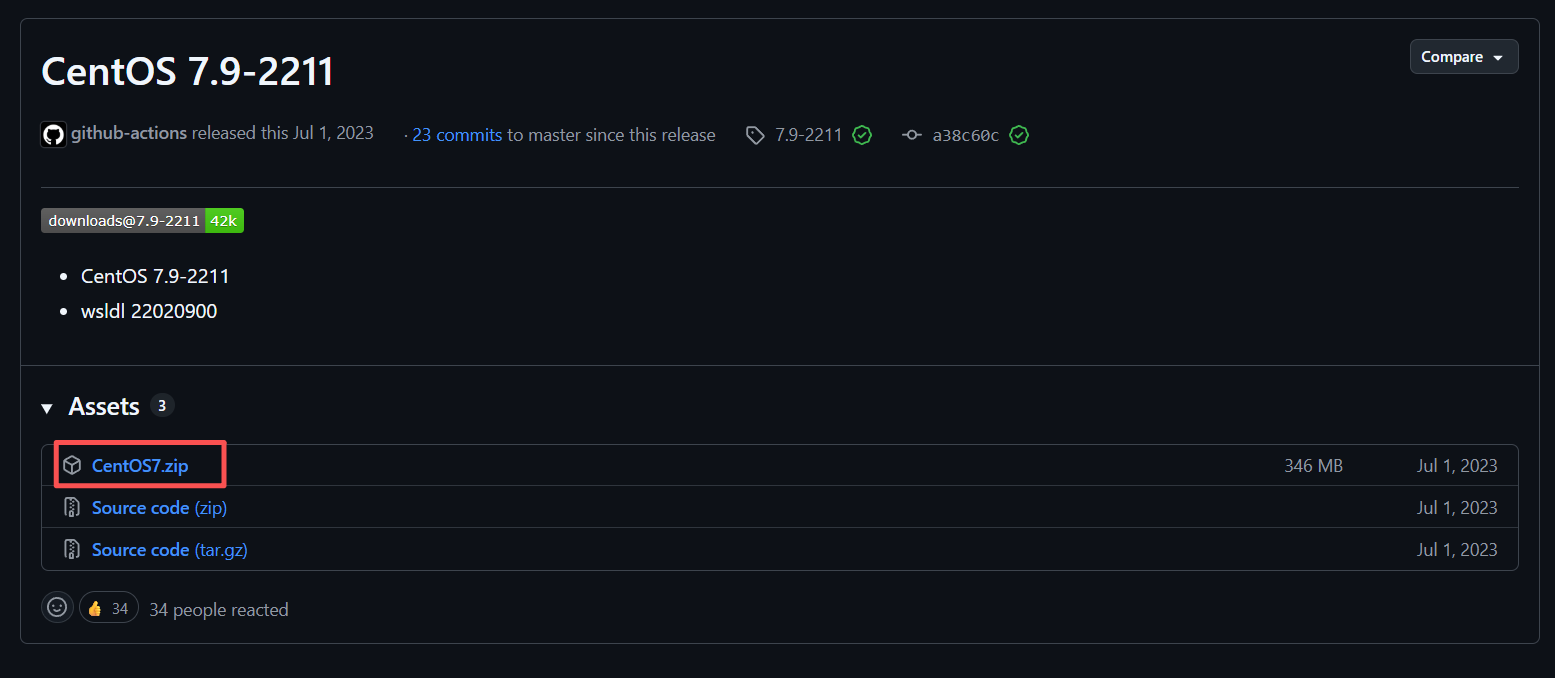
Task: Expand the Compare branch selector arrow
Action: 1498,56
